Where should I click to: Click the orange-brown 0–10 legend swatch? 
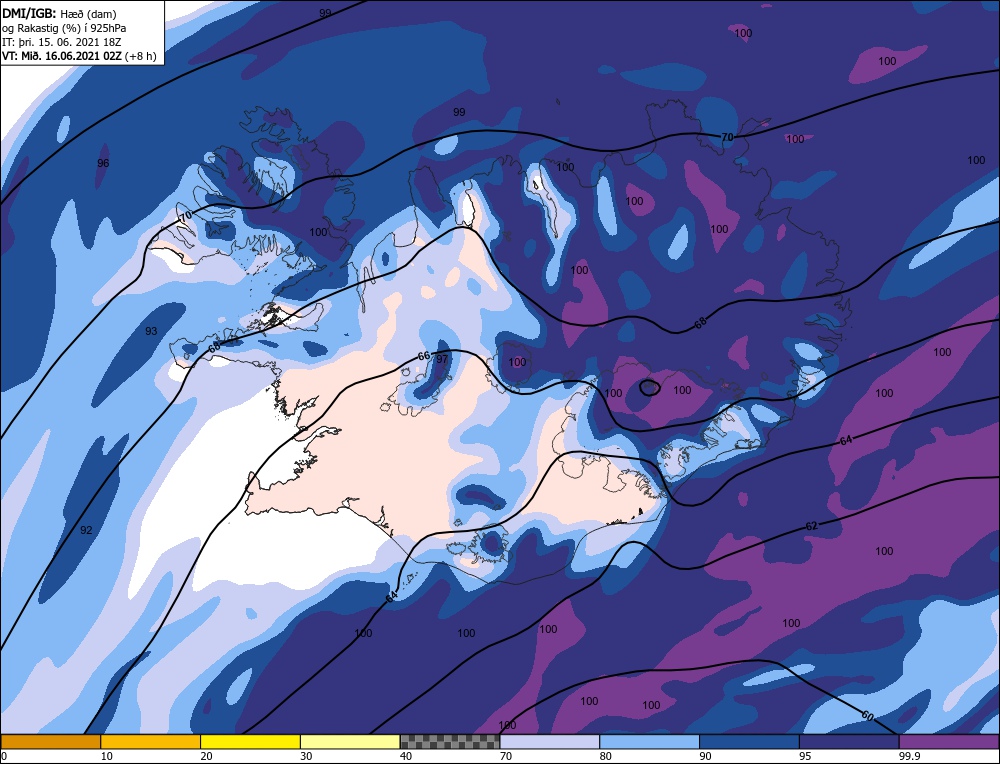[x=50, y=741]
